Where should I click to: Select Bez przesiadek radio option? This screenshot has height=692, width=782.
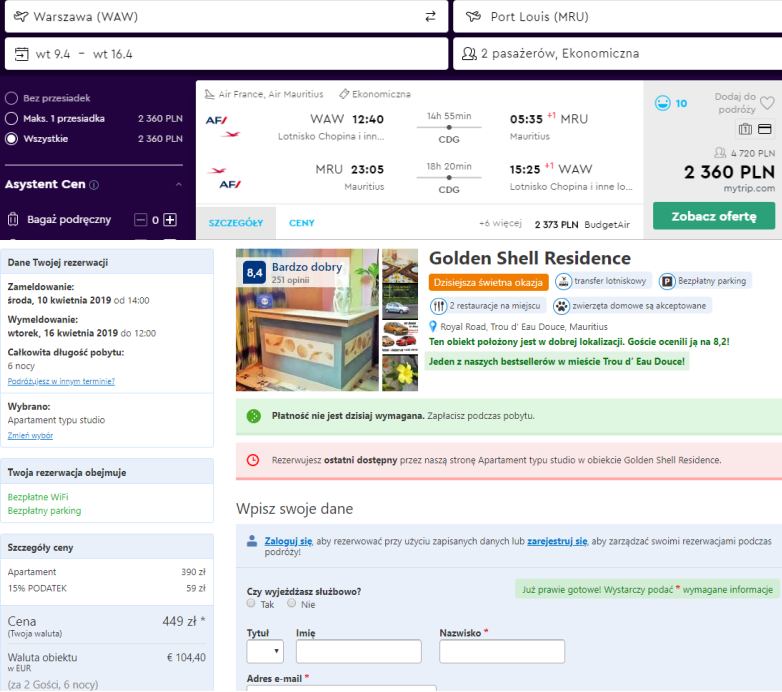(11, 98)
